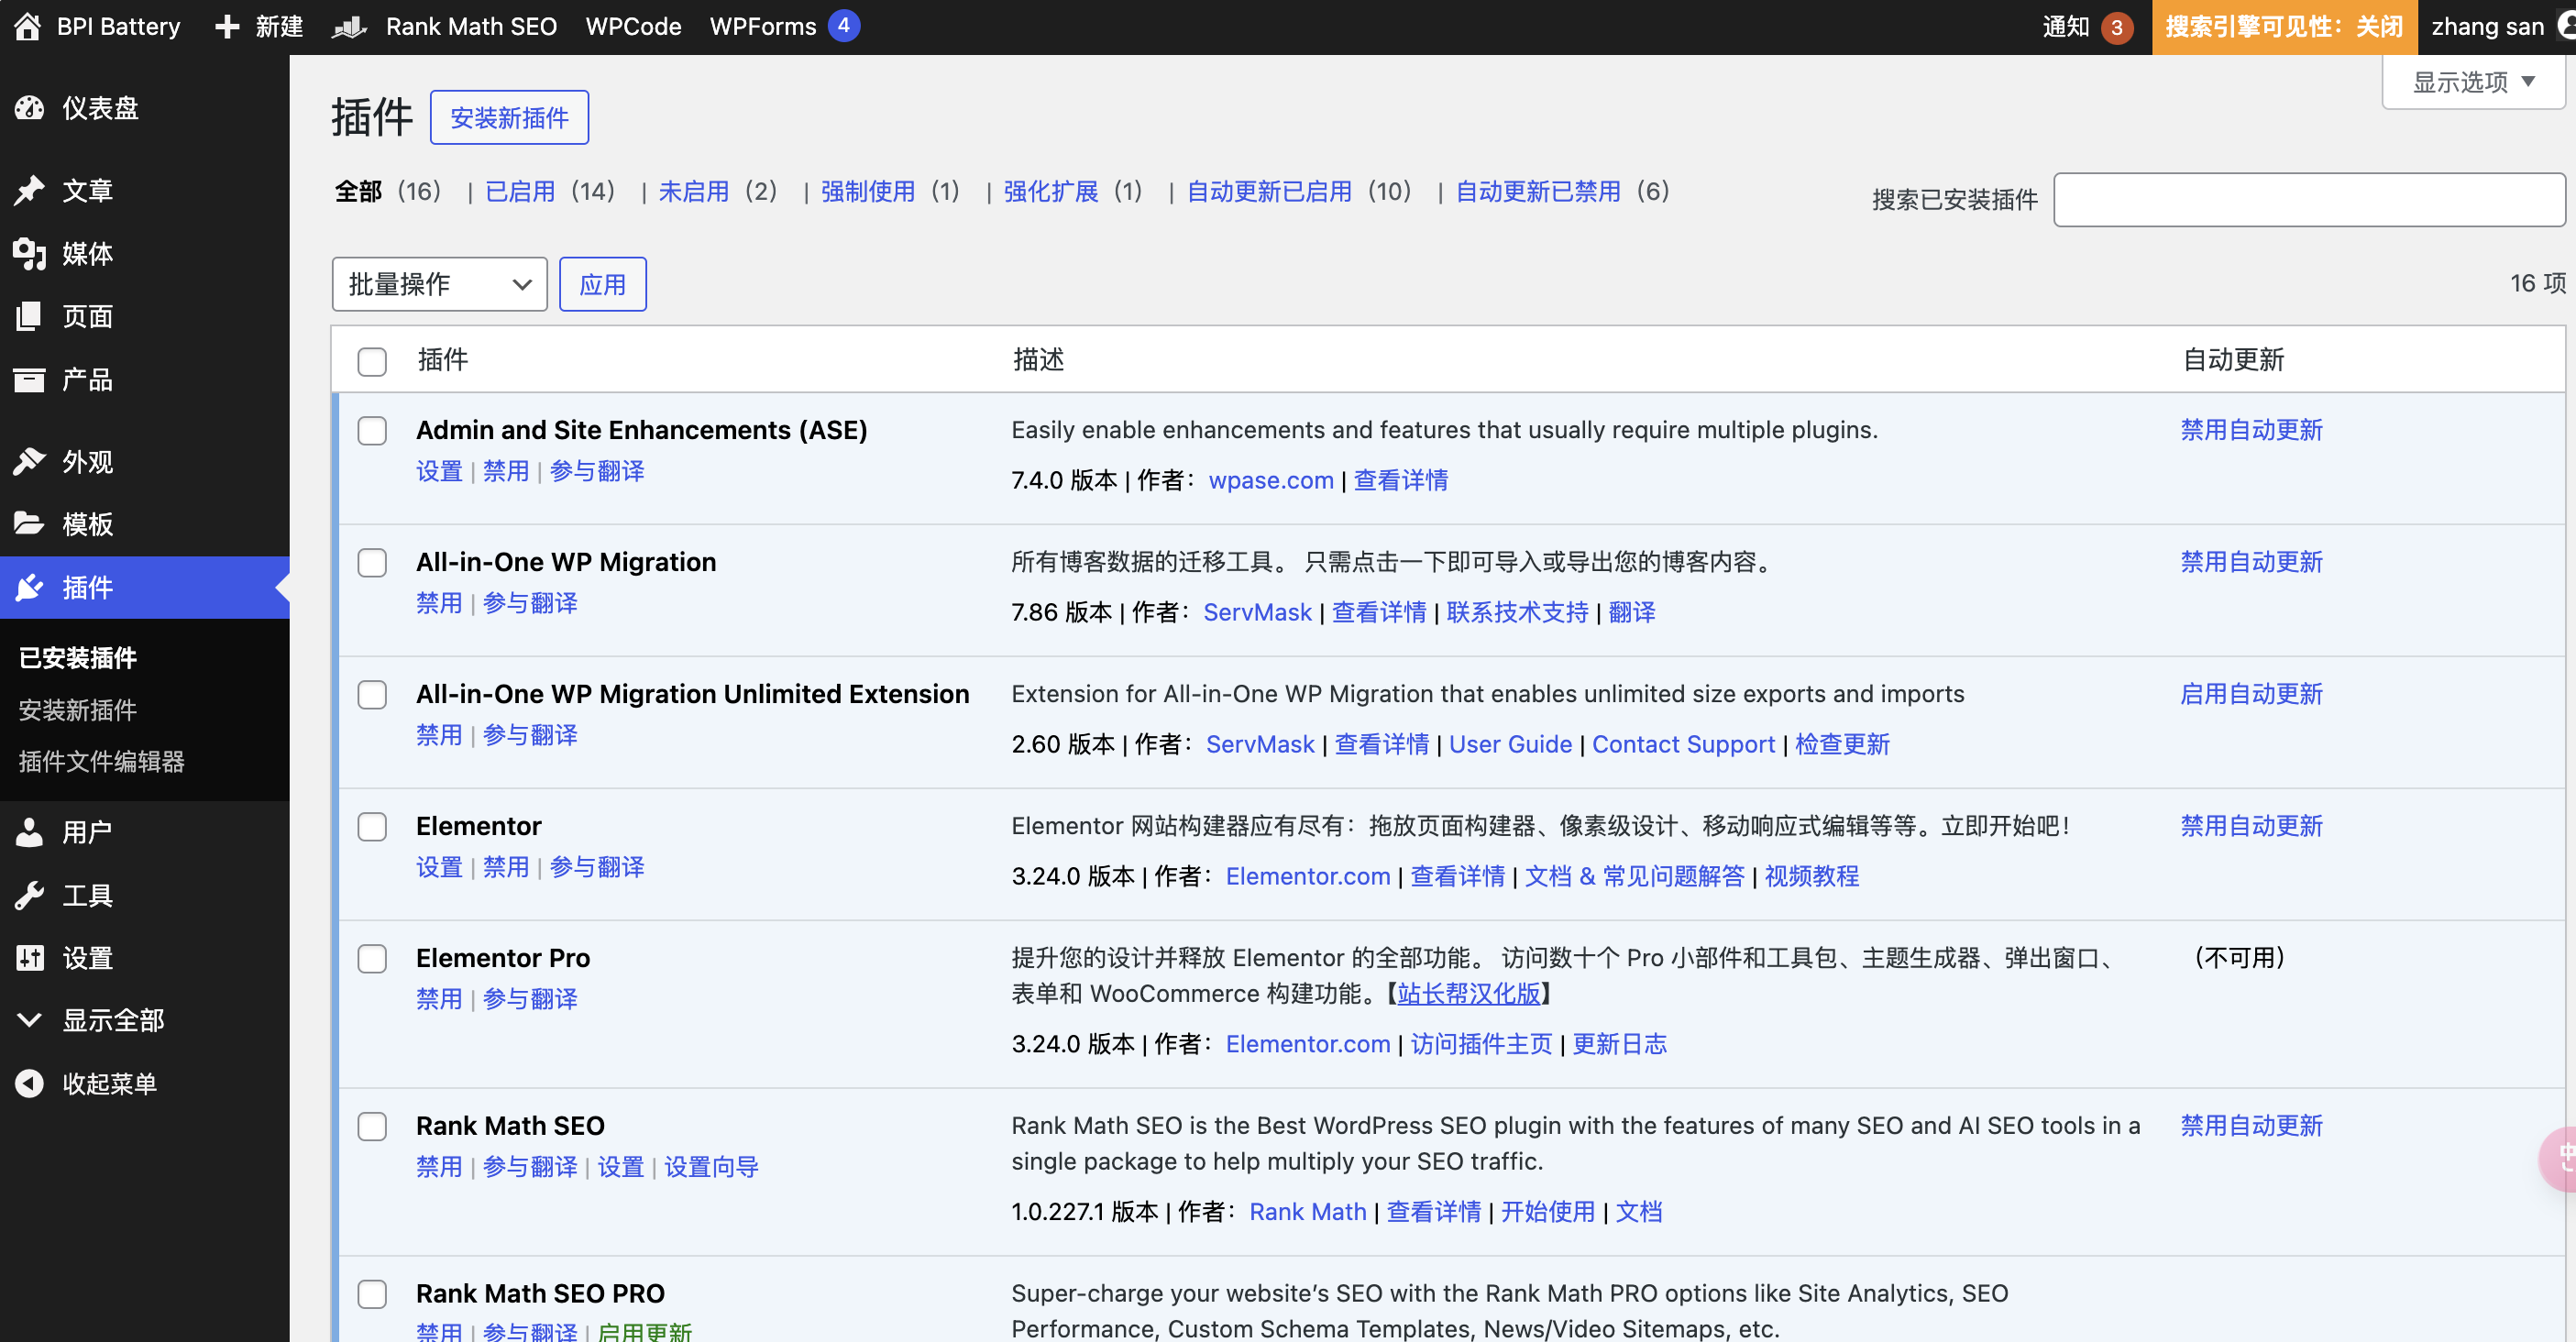Click 启用更新 link under Rank Math SEO PRO
The width and height of the screenshot is (2576, 1342).
pos(644,1331)
